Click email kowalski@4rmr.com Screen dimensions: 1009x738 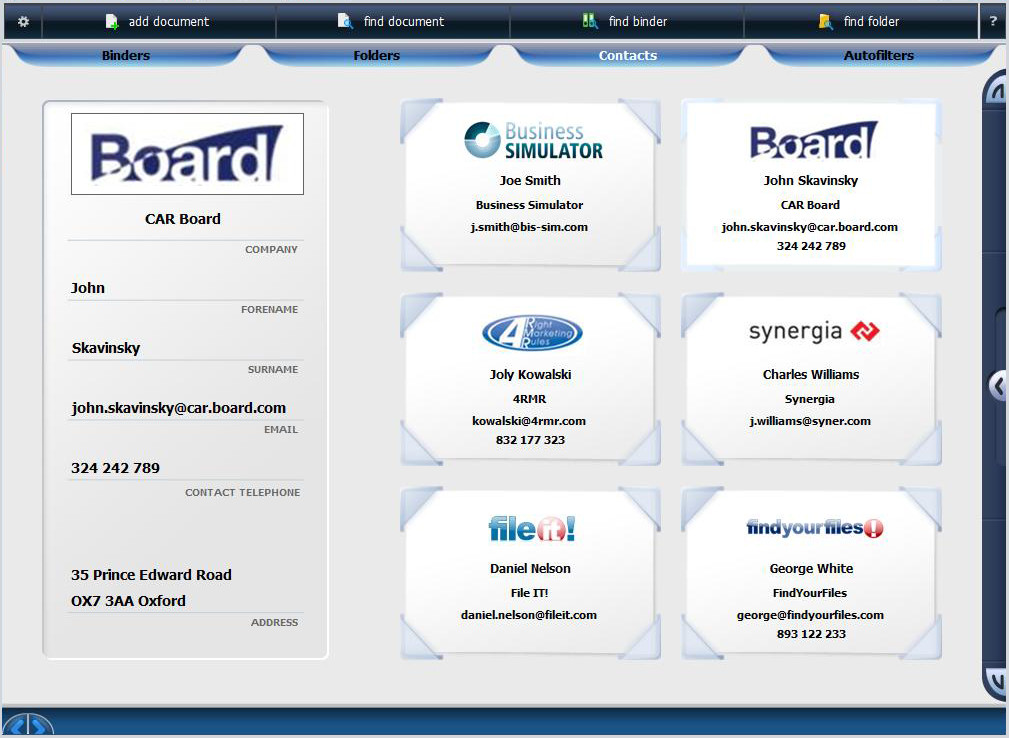(x=529, y=421)
